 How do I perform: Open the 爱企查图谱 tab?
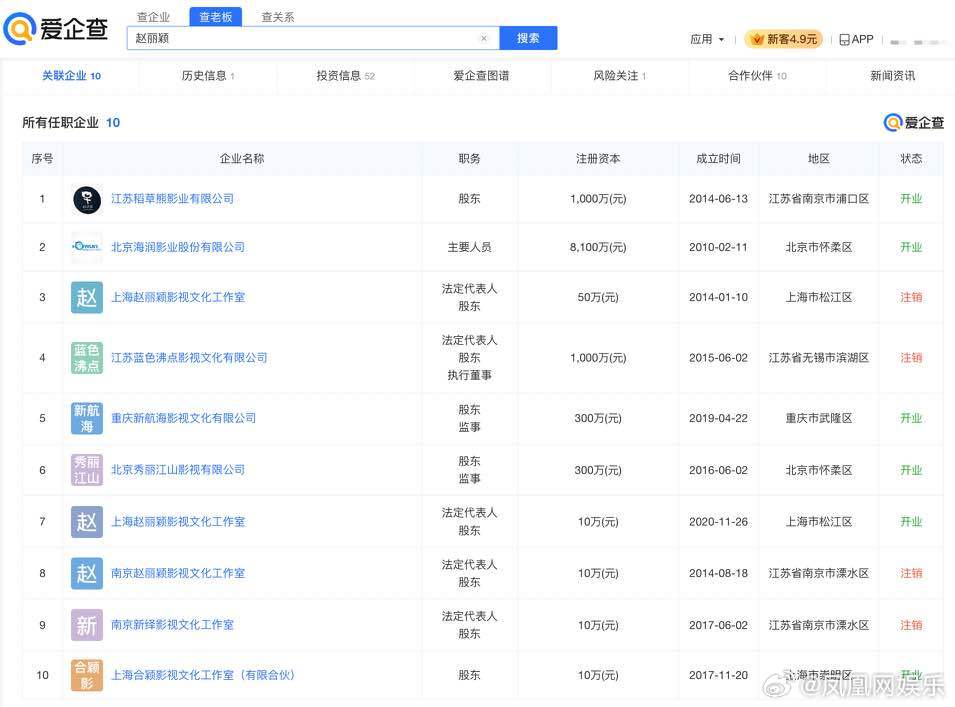click(481, 76)
